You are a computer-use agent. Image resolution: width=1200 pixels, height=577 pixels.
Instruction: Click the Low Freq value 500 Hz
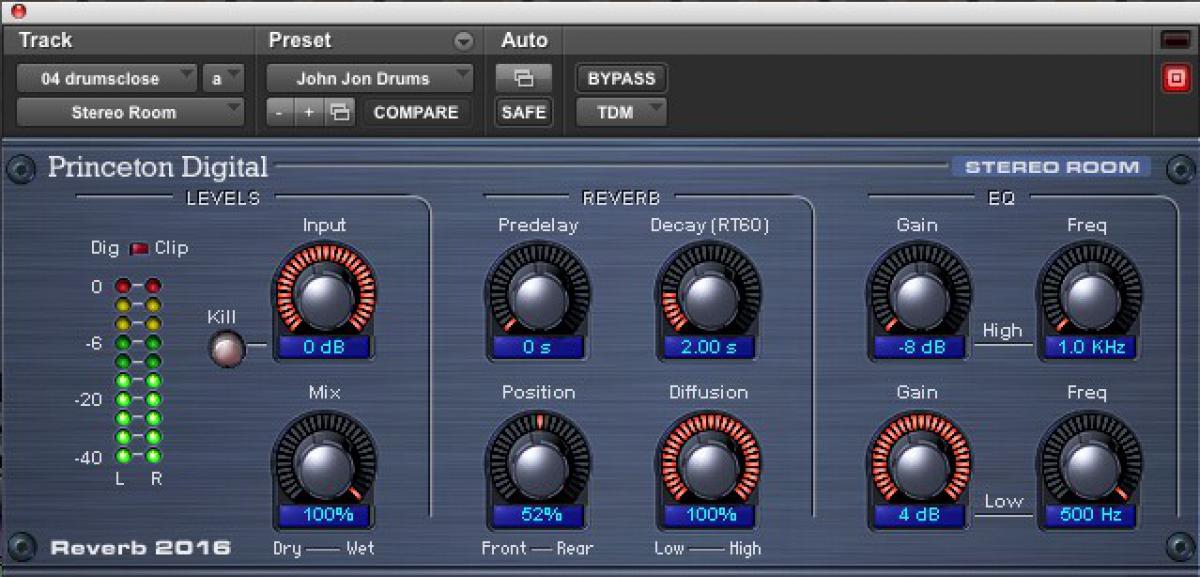tap(1090, 515)
